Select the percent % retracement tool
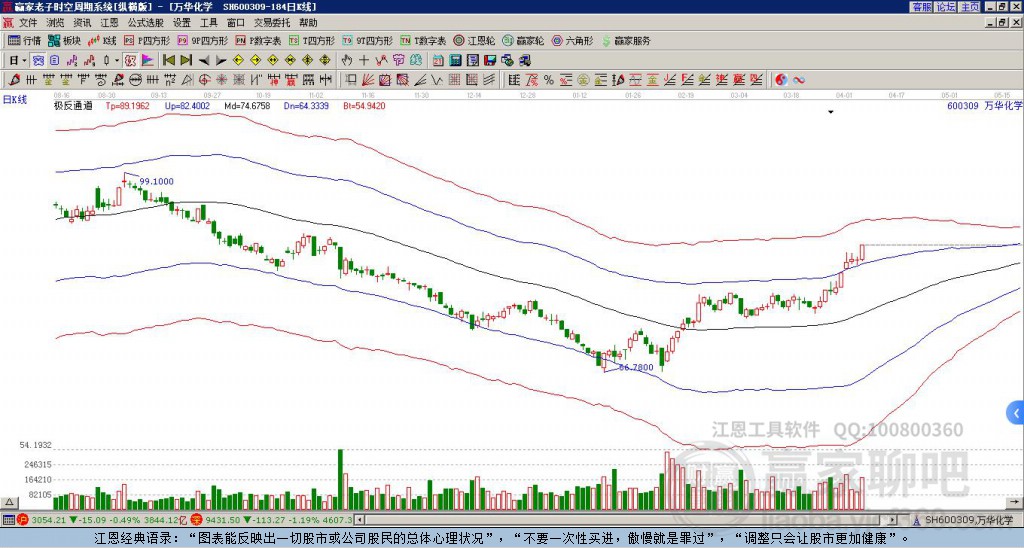The height and width of the screenshot is (548, 1024). (x=549, y=80)
